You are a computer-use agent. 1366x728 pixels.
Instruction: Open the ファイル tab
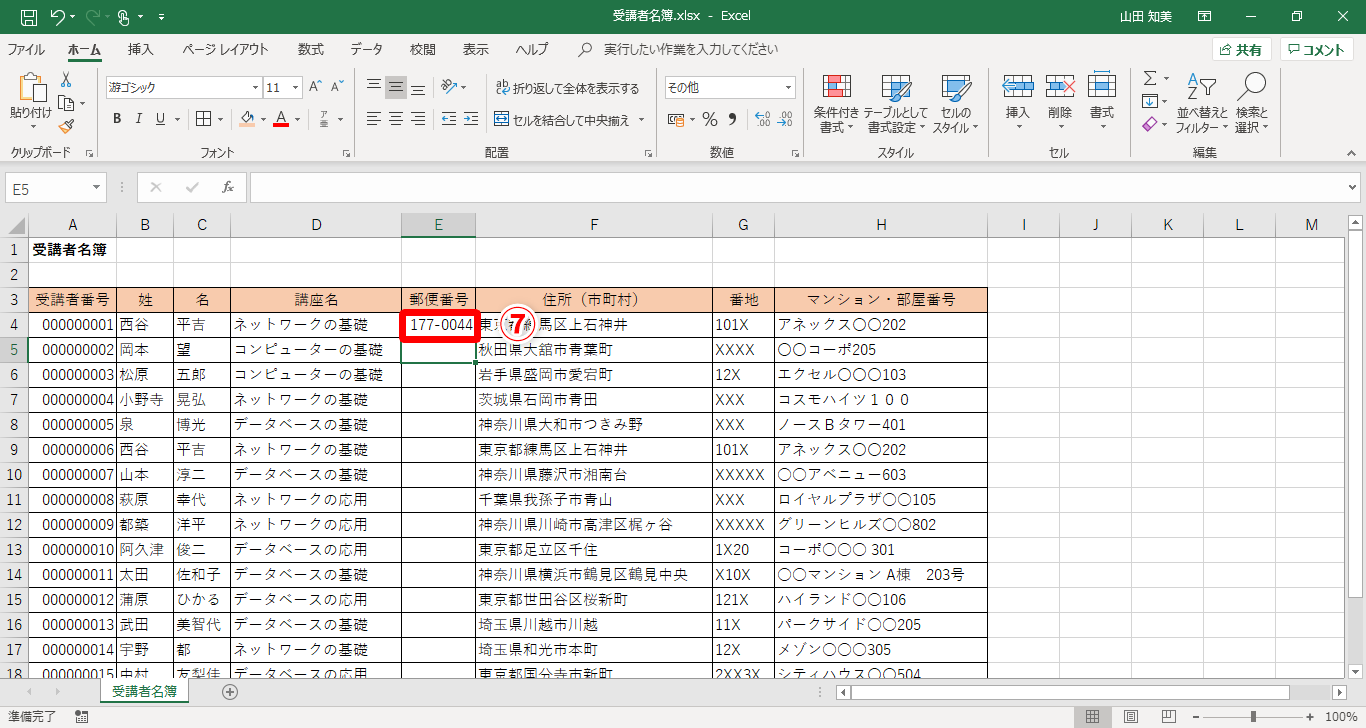click(25, 49)
